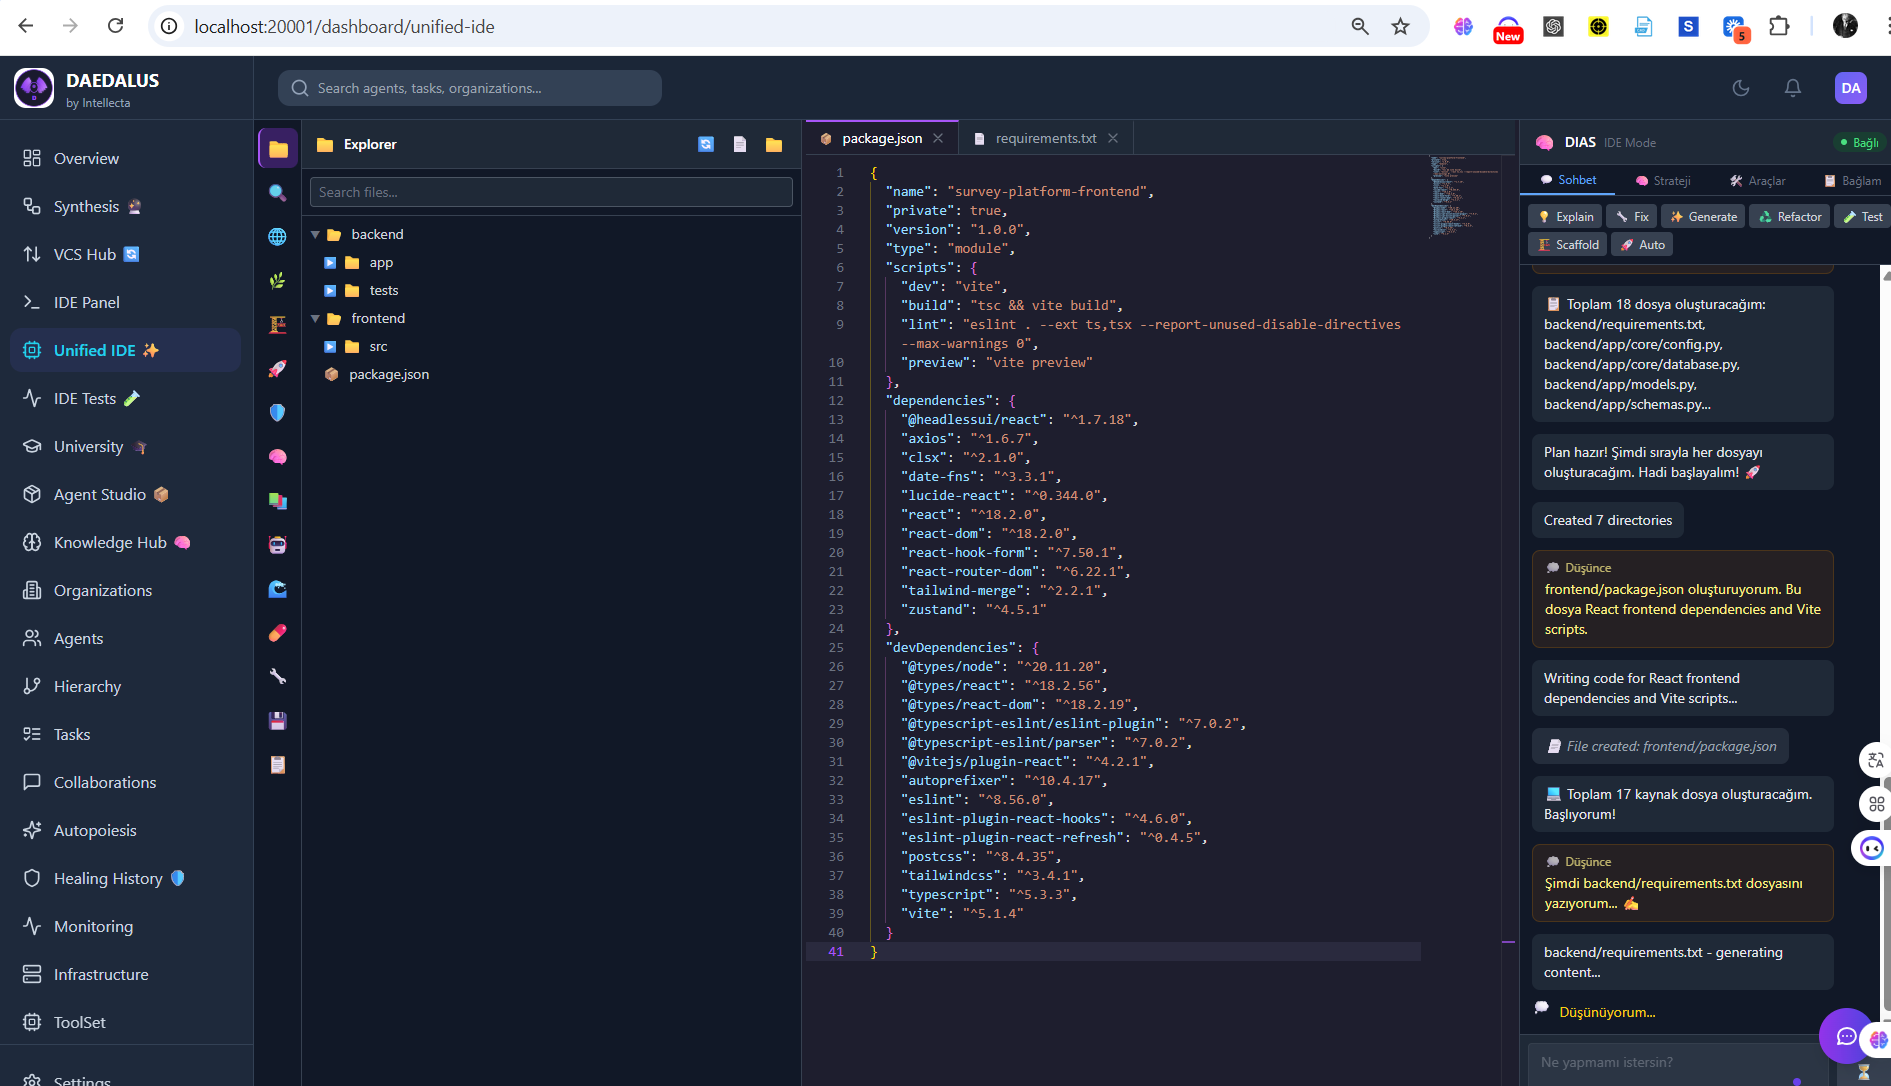Select the package.json editor tab

click(881, 138)
